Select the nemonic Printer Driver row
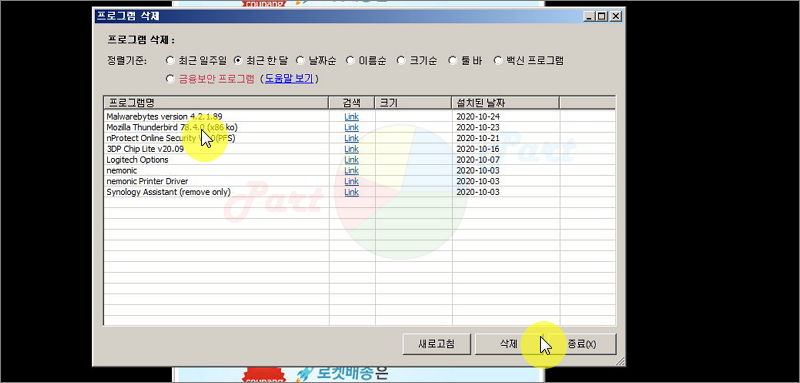This screenshot has width=800, height=383. (x=359, y=181)
